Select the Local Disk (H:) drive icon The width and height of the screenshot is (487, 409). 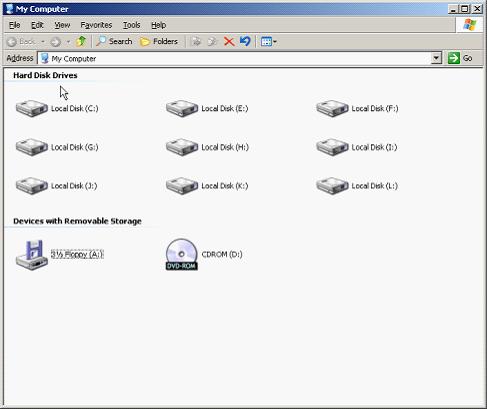tap(182, 147)
